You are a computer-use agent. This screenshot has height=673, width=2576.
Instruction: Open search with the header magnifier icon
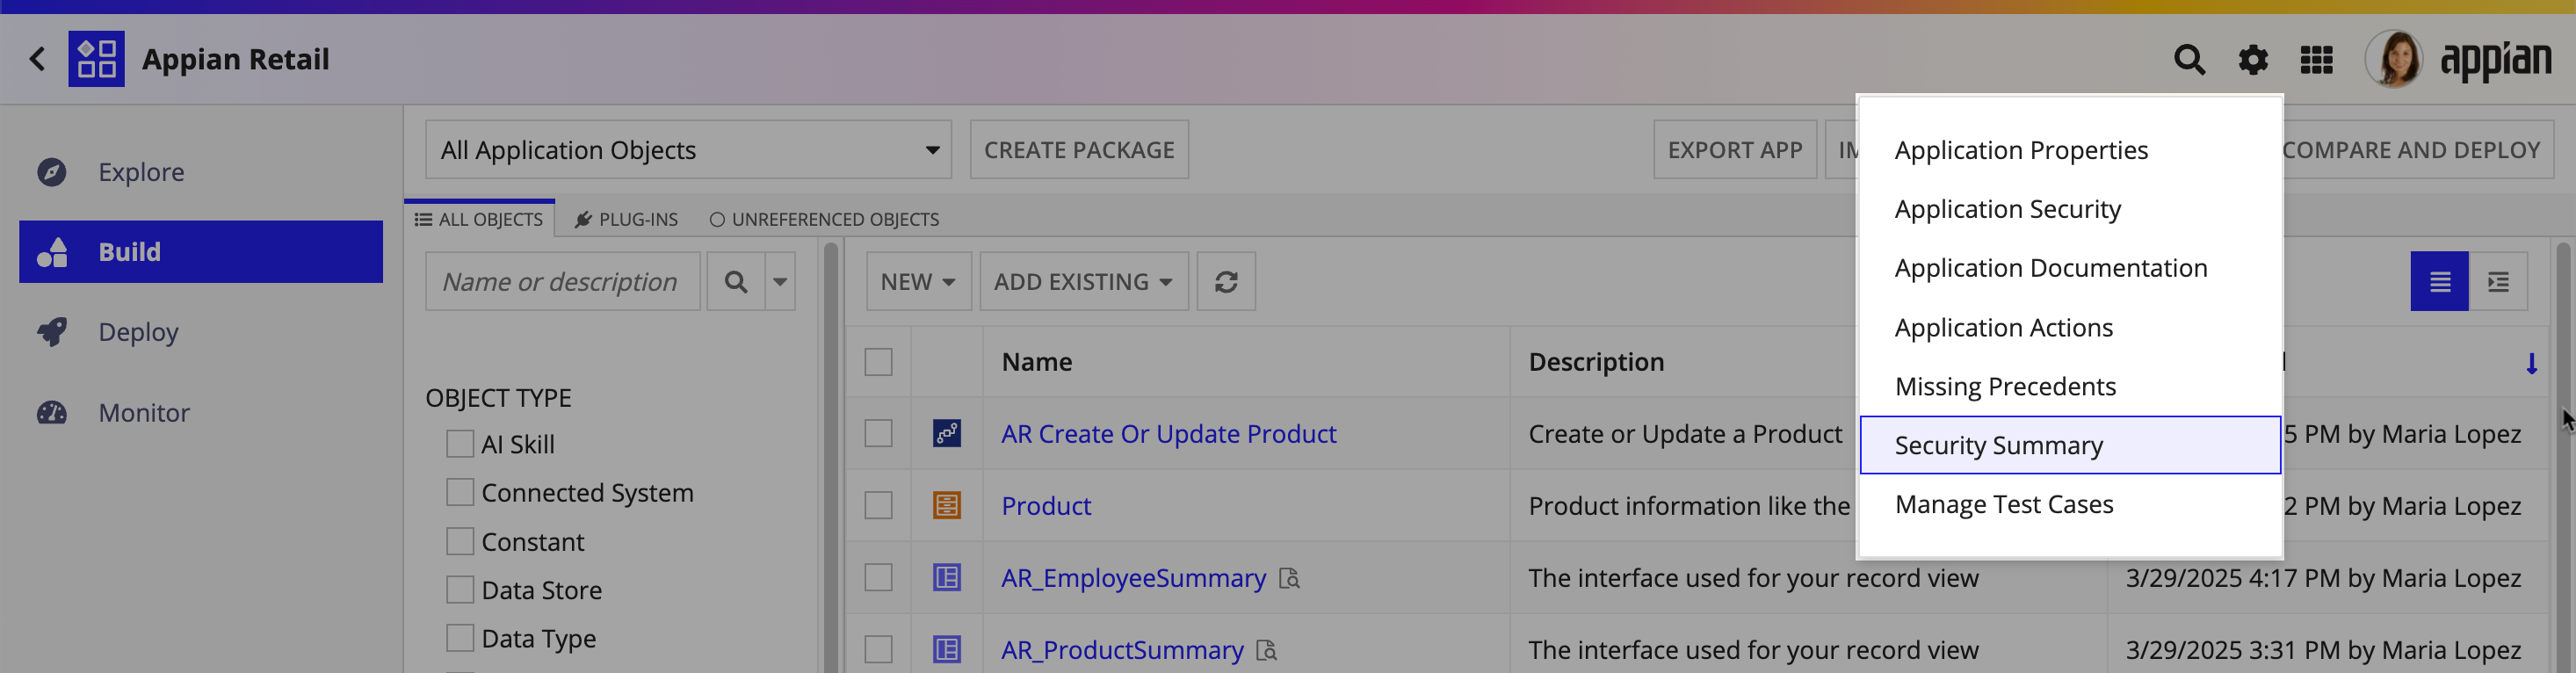pos(2189,60)
